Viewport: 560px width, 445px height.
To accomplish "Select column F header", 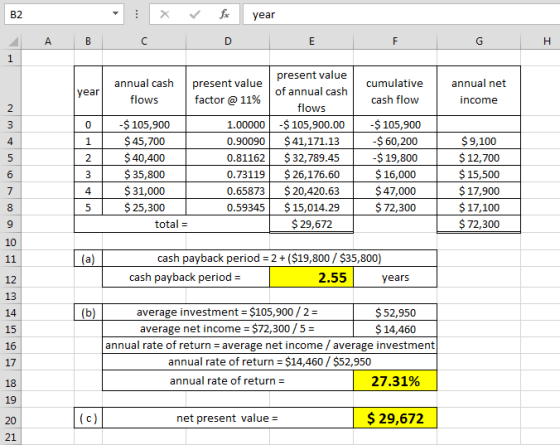I will click(x=395, y=41).
